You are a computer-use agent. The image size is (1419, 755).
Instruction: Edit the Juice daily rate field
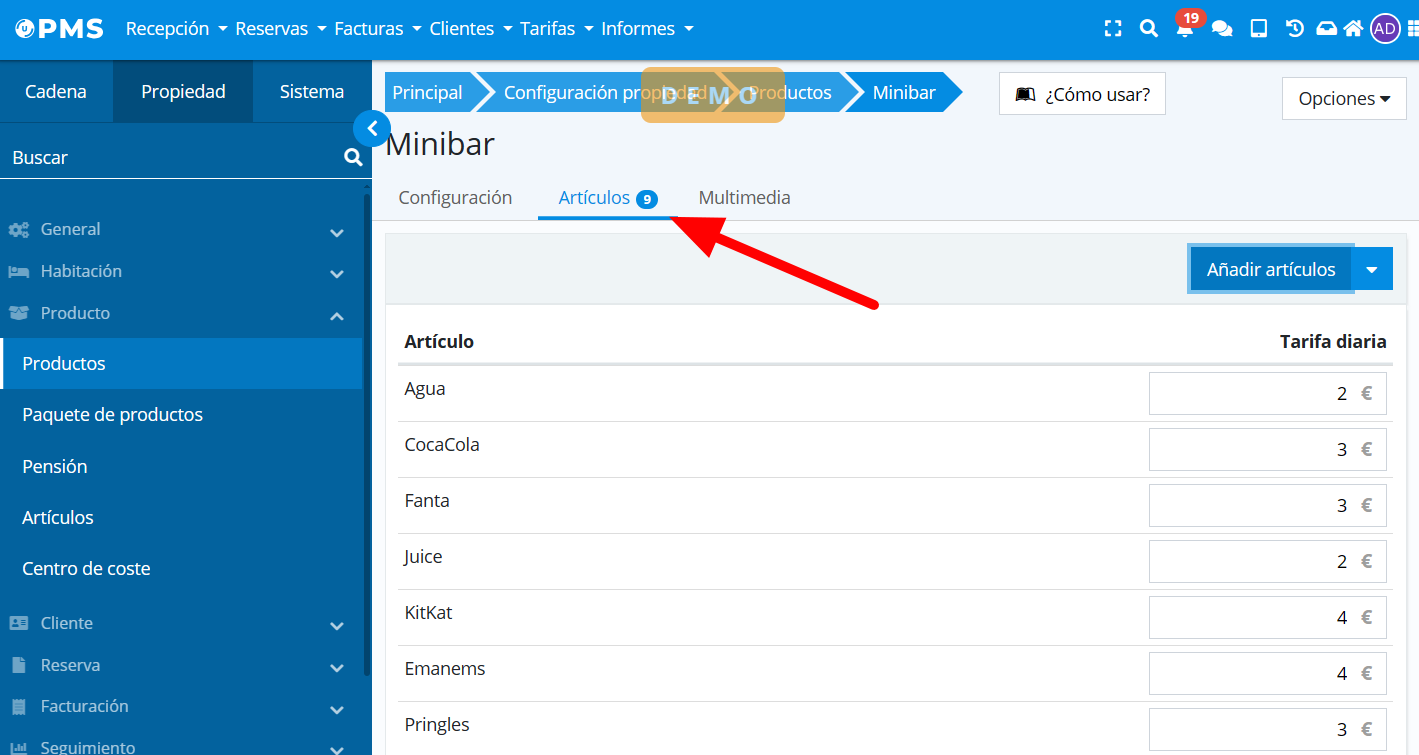click(1267, 562)
